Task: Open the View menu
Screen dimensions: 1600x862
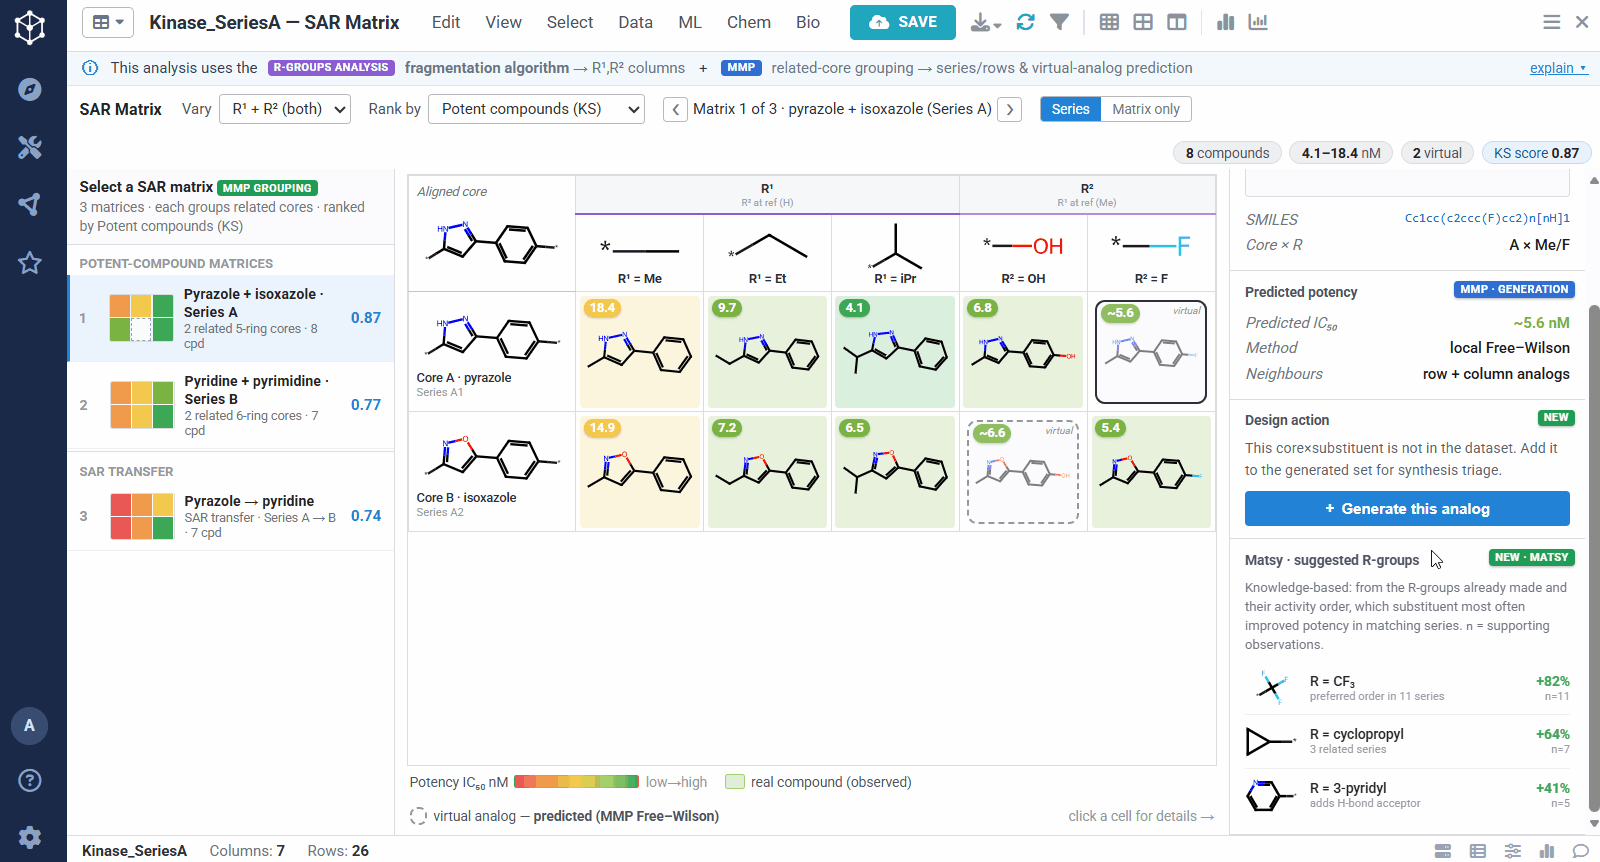Action: point(503,22)
